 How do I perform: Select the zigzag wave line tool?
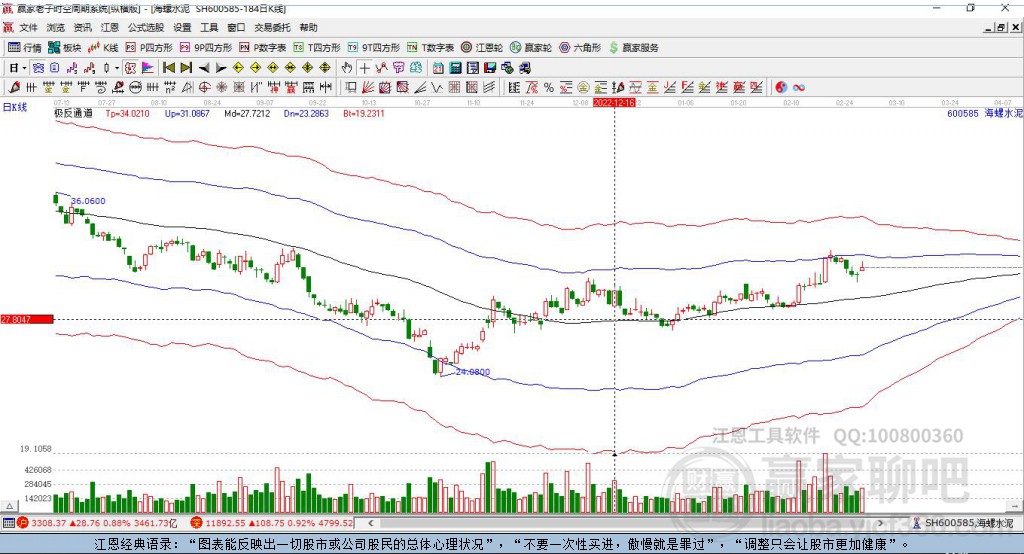click(x=437, y=88)
